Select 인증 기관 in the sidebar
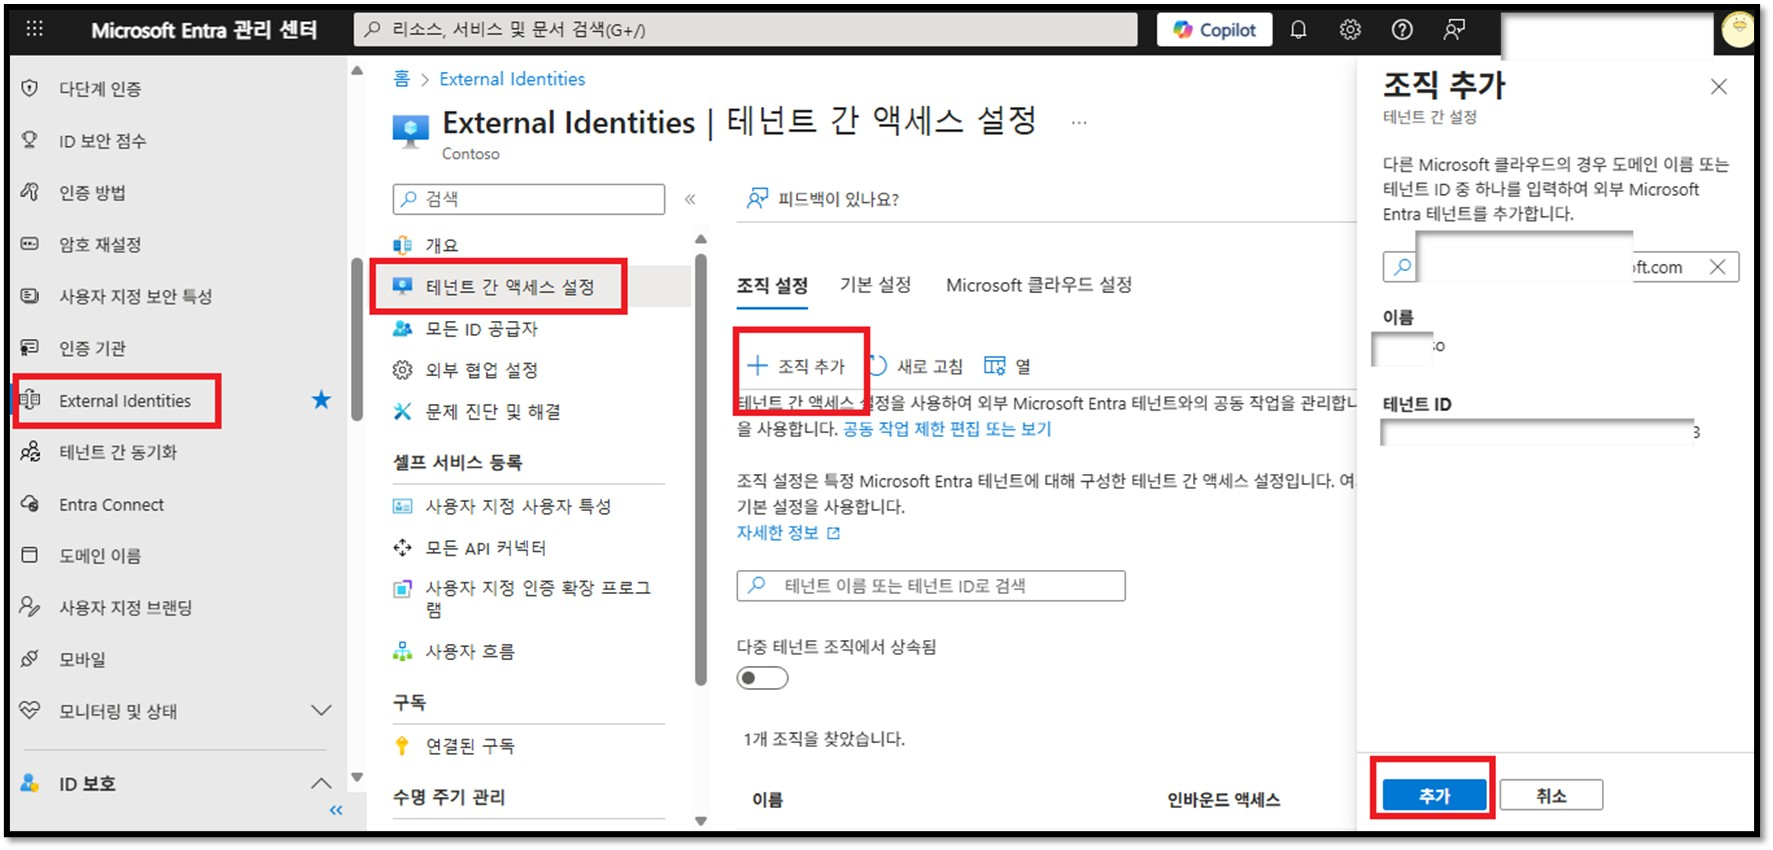Viewport: 1773px width, 850px height. [92, 349]
